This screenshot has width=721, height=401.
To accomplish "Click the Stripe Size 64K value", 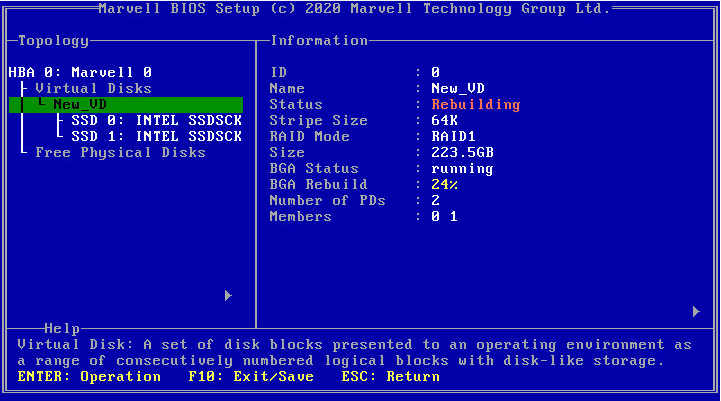I will [443, 120].
